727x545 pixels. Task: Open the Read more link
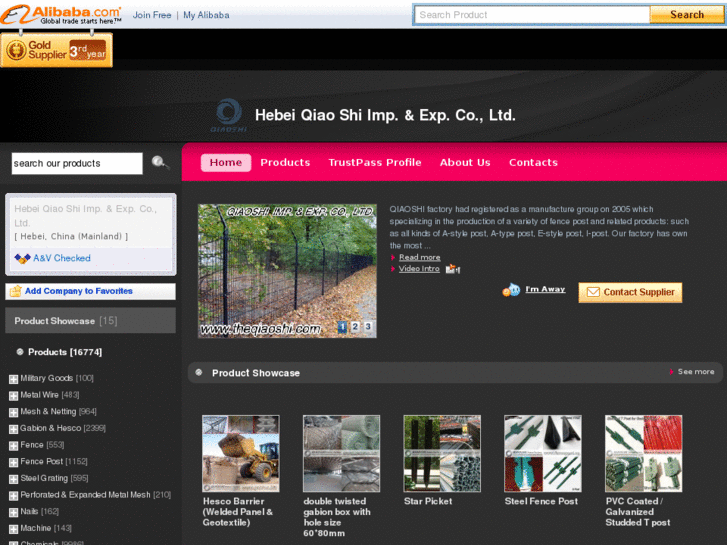pos(420,257)
